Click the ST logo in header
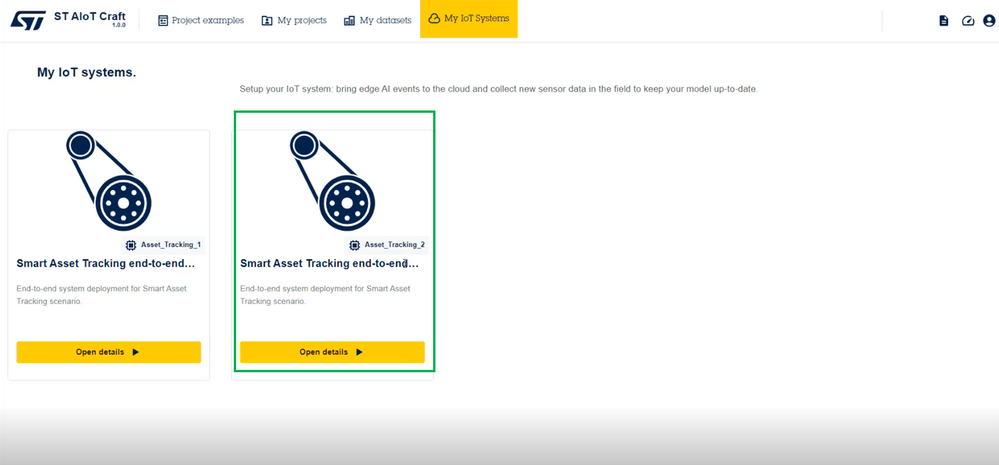The width and height of the screenshot is (999, 465). point(27,20)
